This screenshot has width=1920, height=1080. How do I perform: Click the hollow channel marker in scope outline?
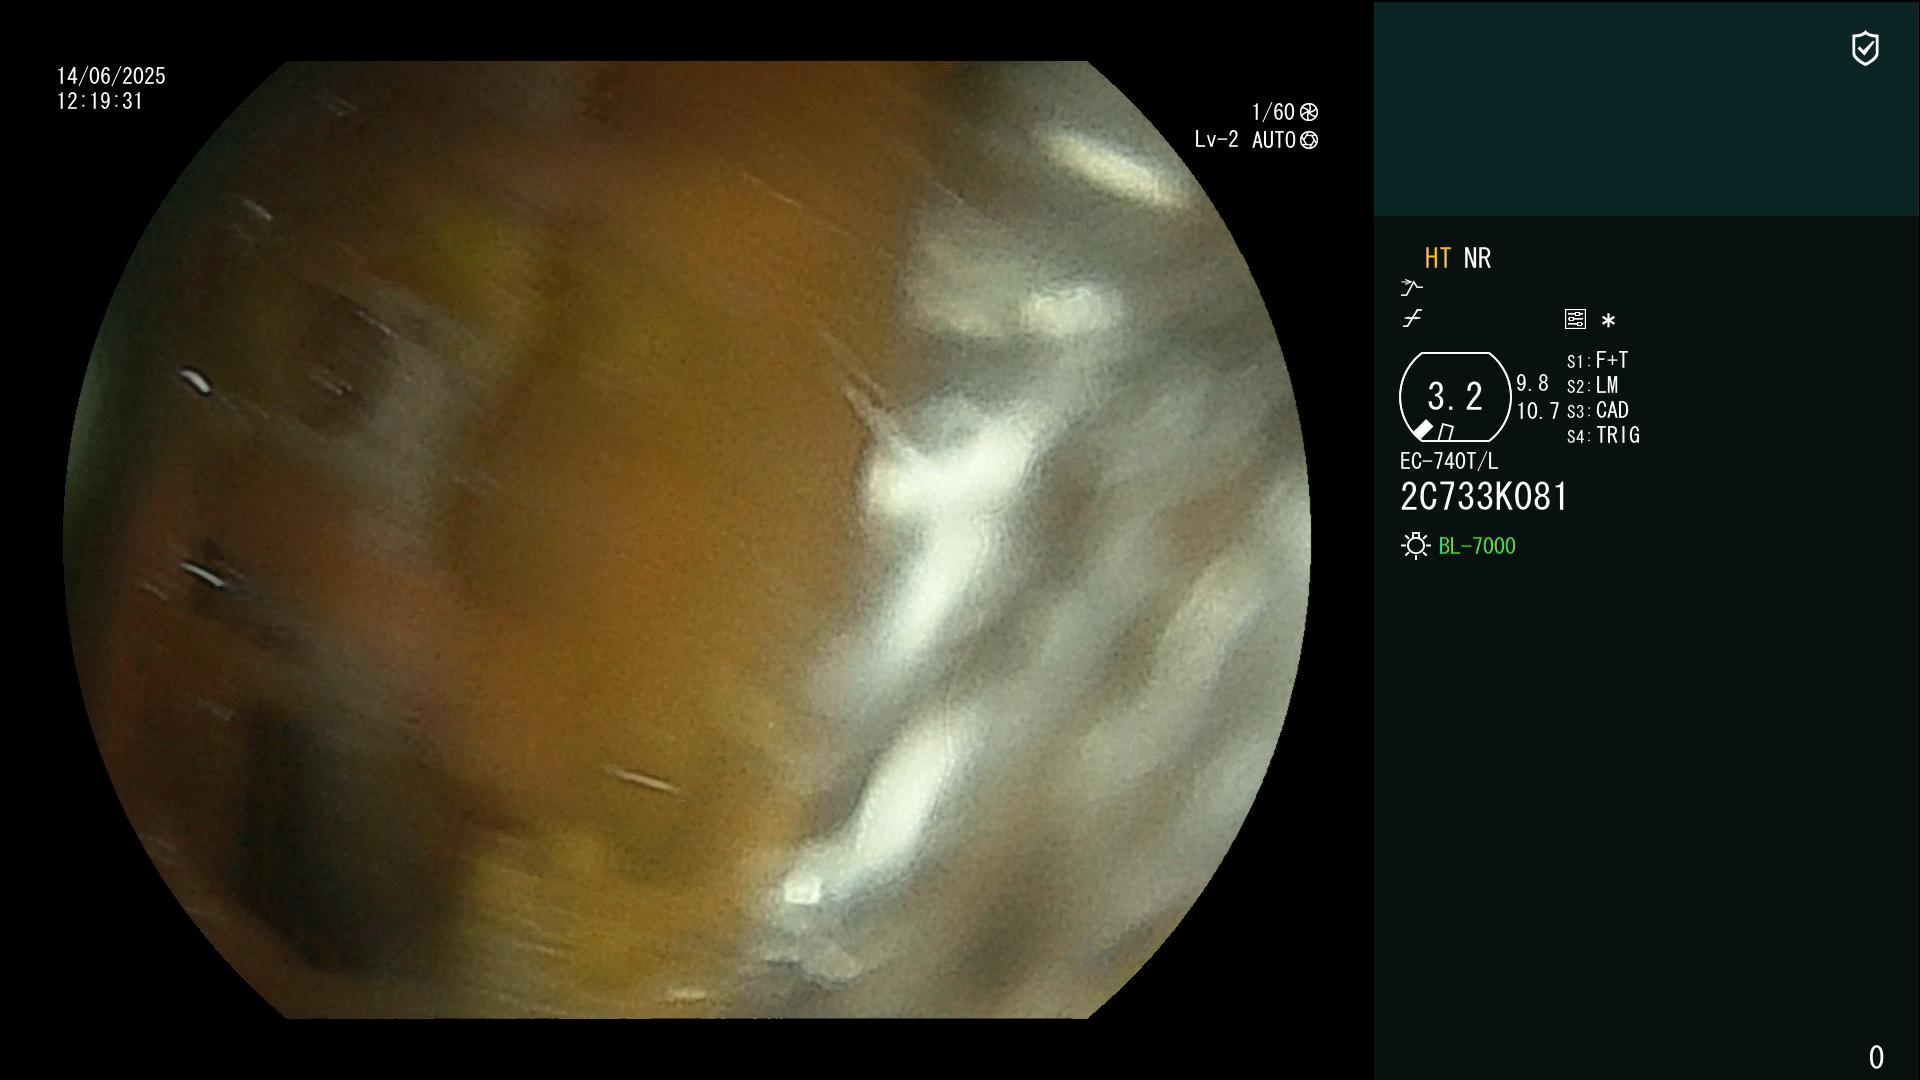click(1446, 432)
